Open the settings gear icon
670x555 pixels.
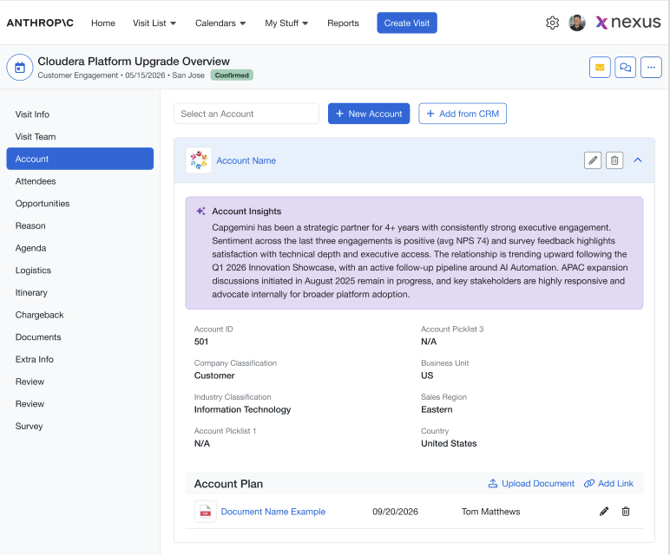pyautogui.click(x=552, y=23)
